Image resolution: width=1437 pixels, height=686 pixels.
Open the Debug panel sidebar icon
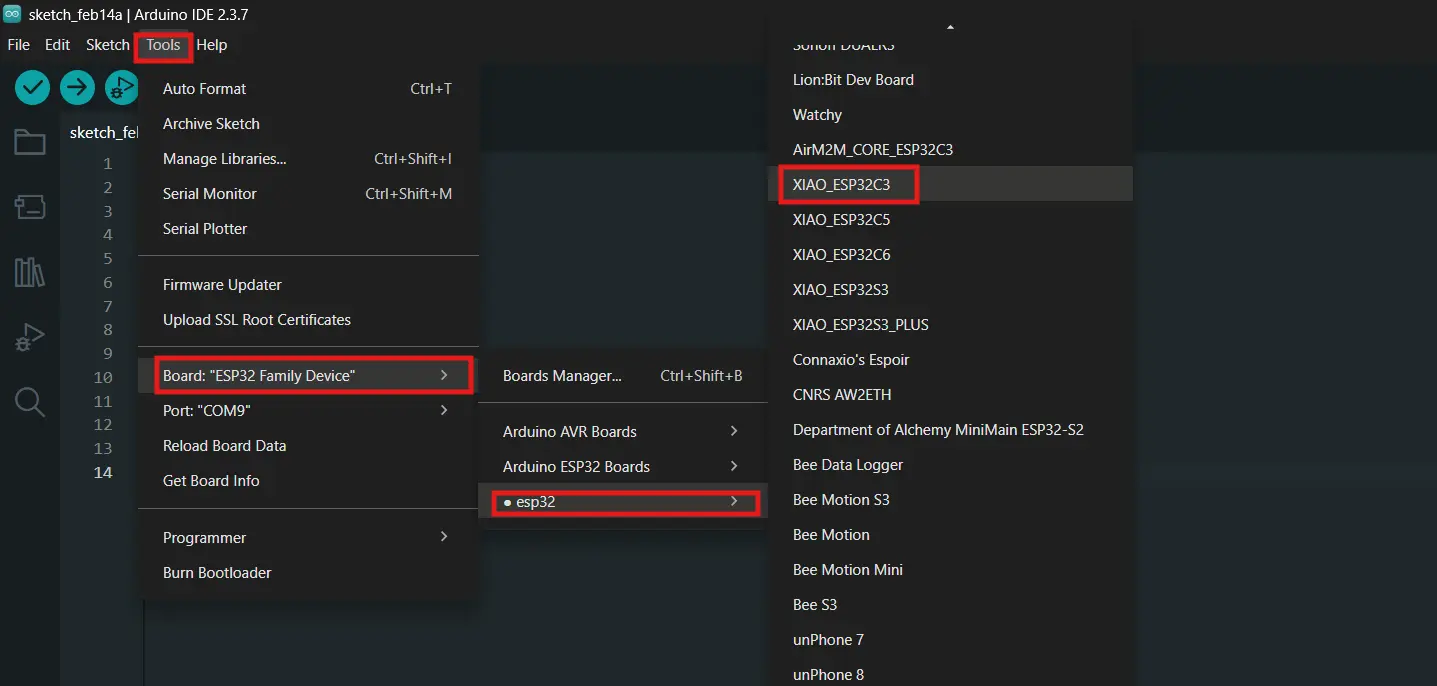tap(29, 337)
